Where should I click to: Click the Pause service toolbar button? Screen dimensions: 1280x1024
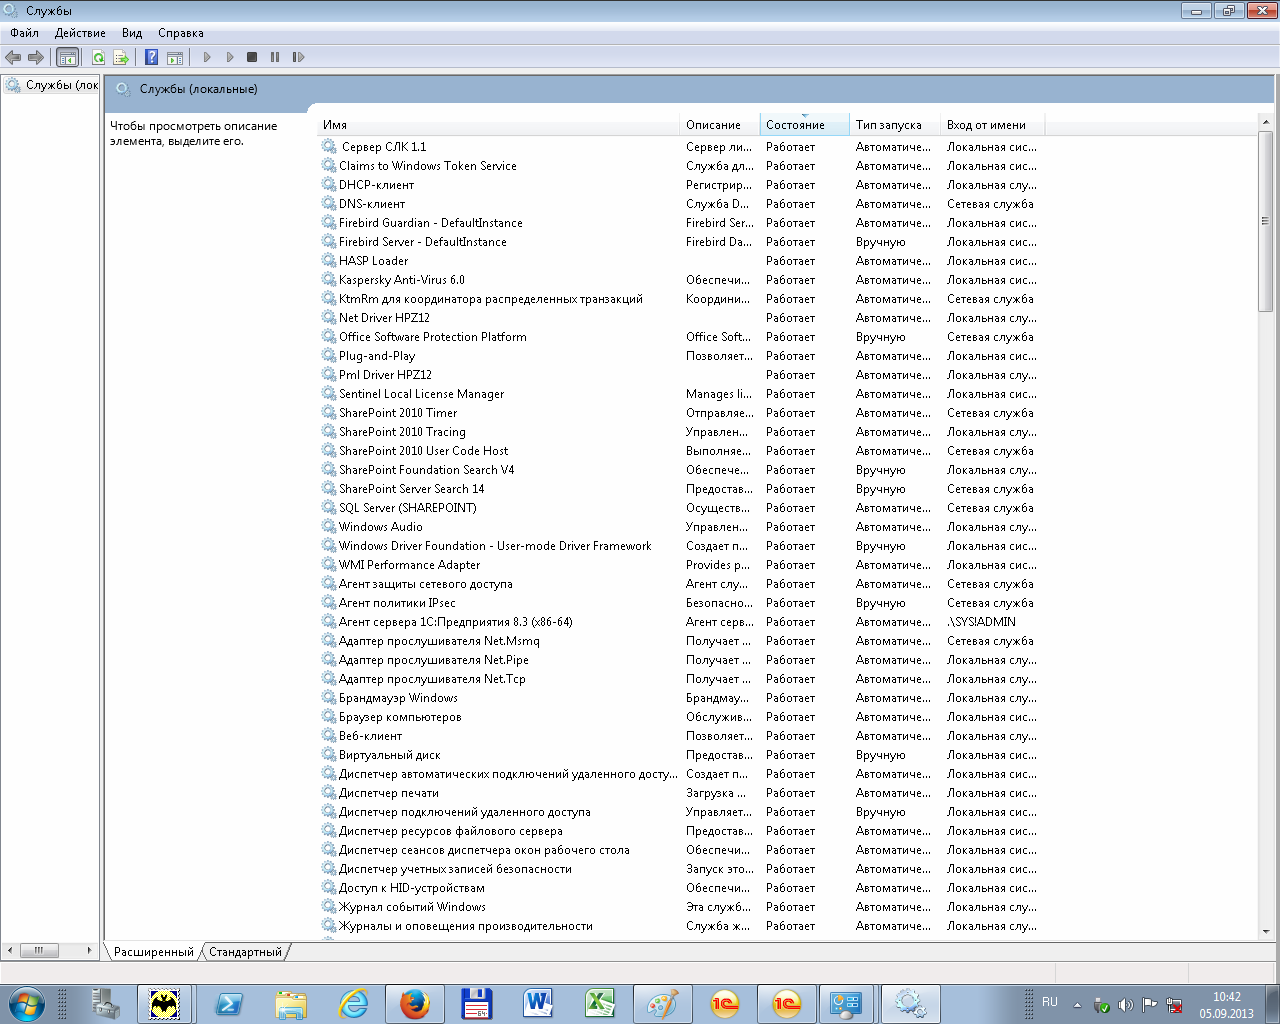tap(275, 57)
